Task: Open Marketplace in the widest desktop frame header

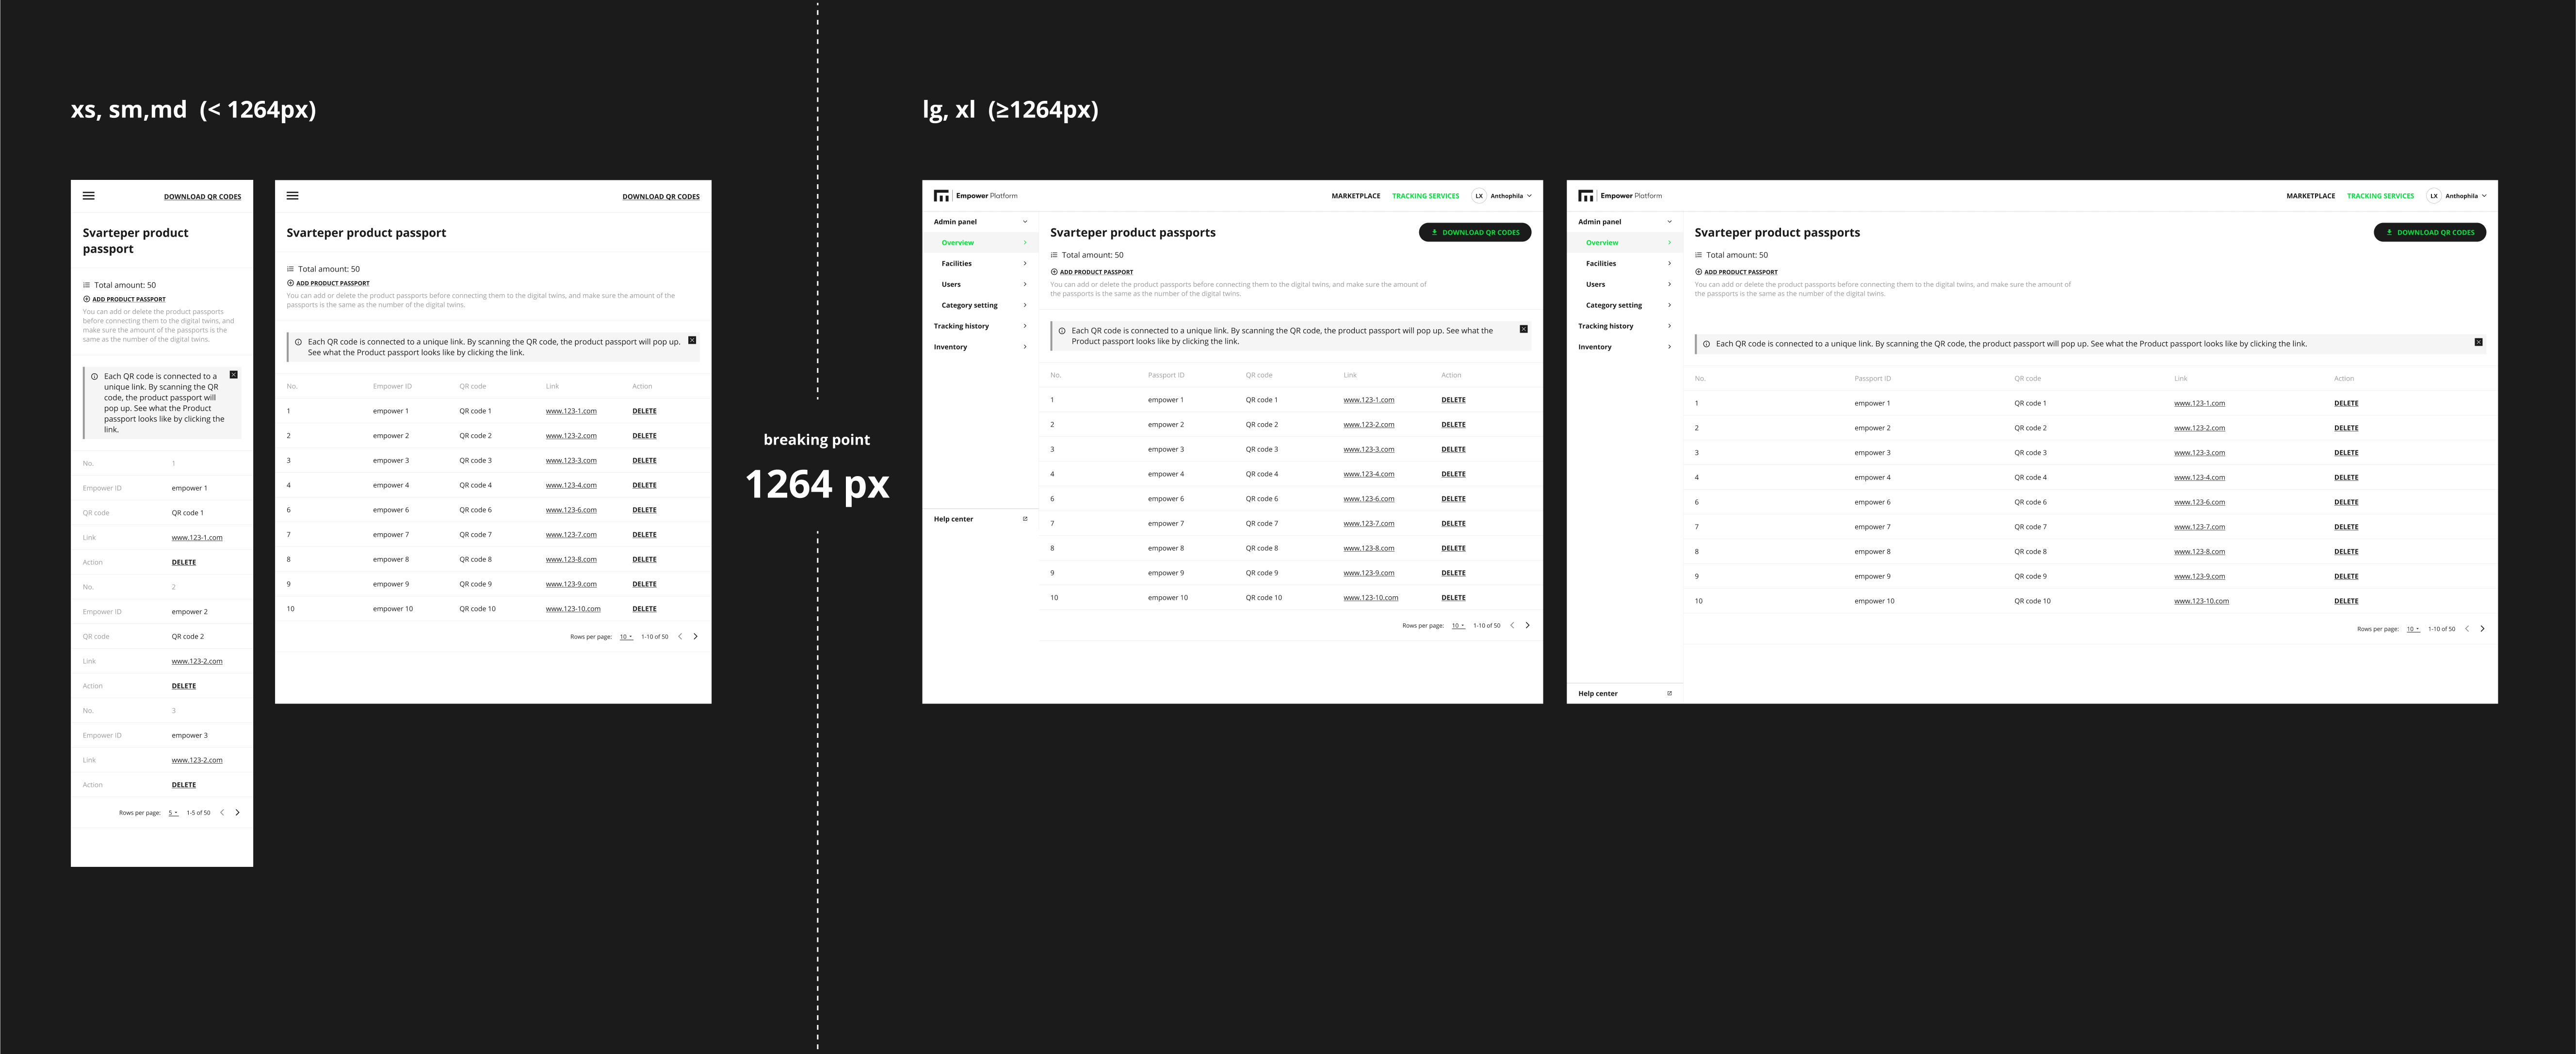Action: coord(2311,196)
